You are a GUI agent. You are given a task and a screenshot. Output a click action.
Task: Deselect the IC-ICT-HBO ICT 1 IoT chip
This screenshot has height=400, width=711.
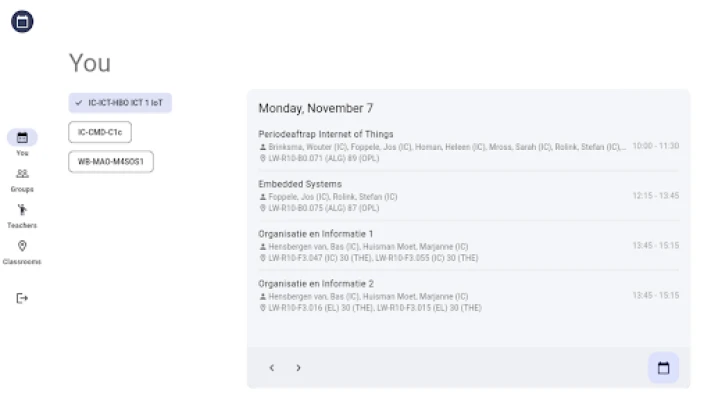point(120,102)
